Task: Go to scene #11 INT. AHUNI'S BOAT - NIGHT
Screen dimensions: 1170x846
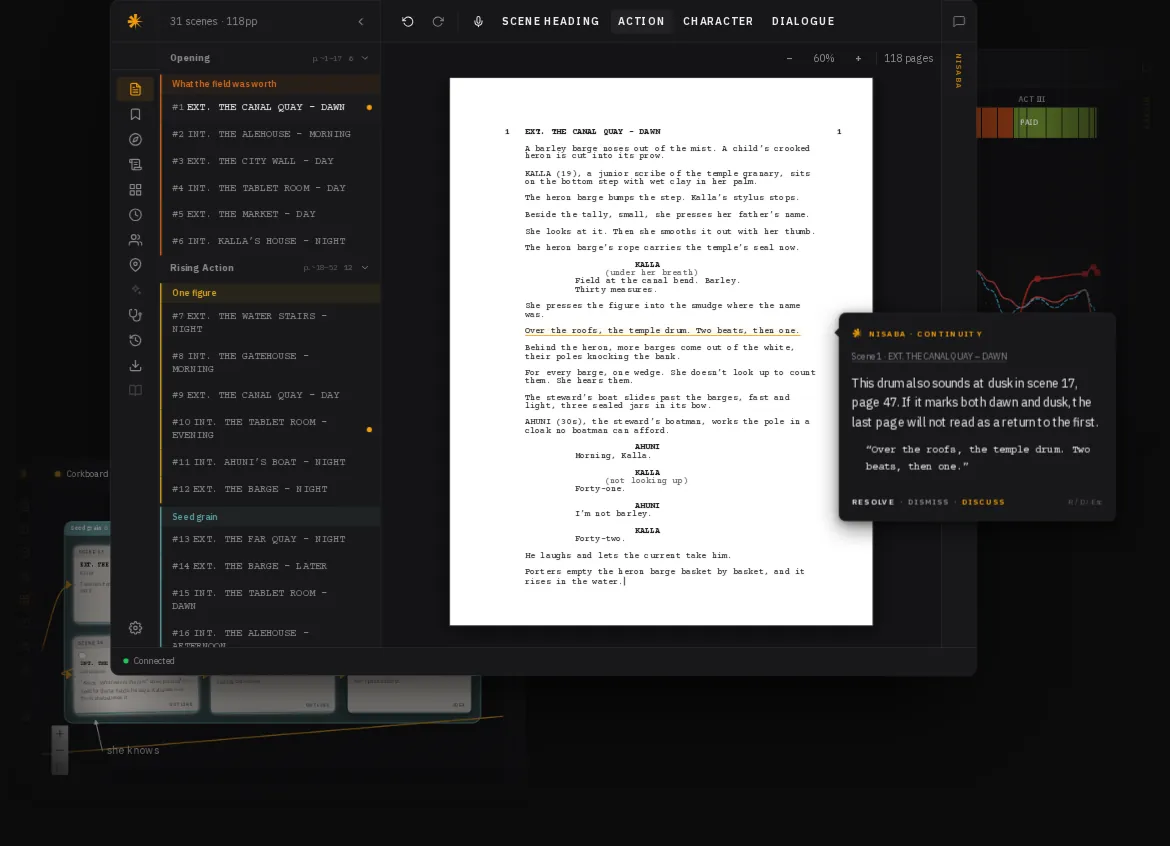Action: (x=270, y=463)
